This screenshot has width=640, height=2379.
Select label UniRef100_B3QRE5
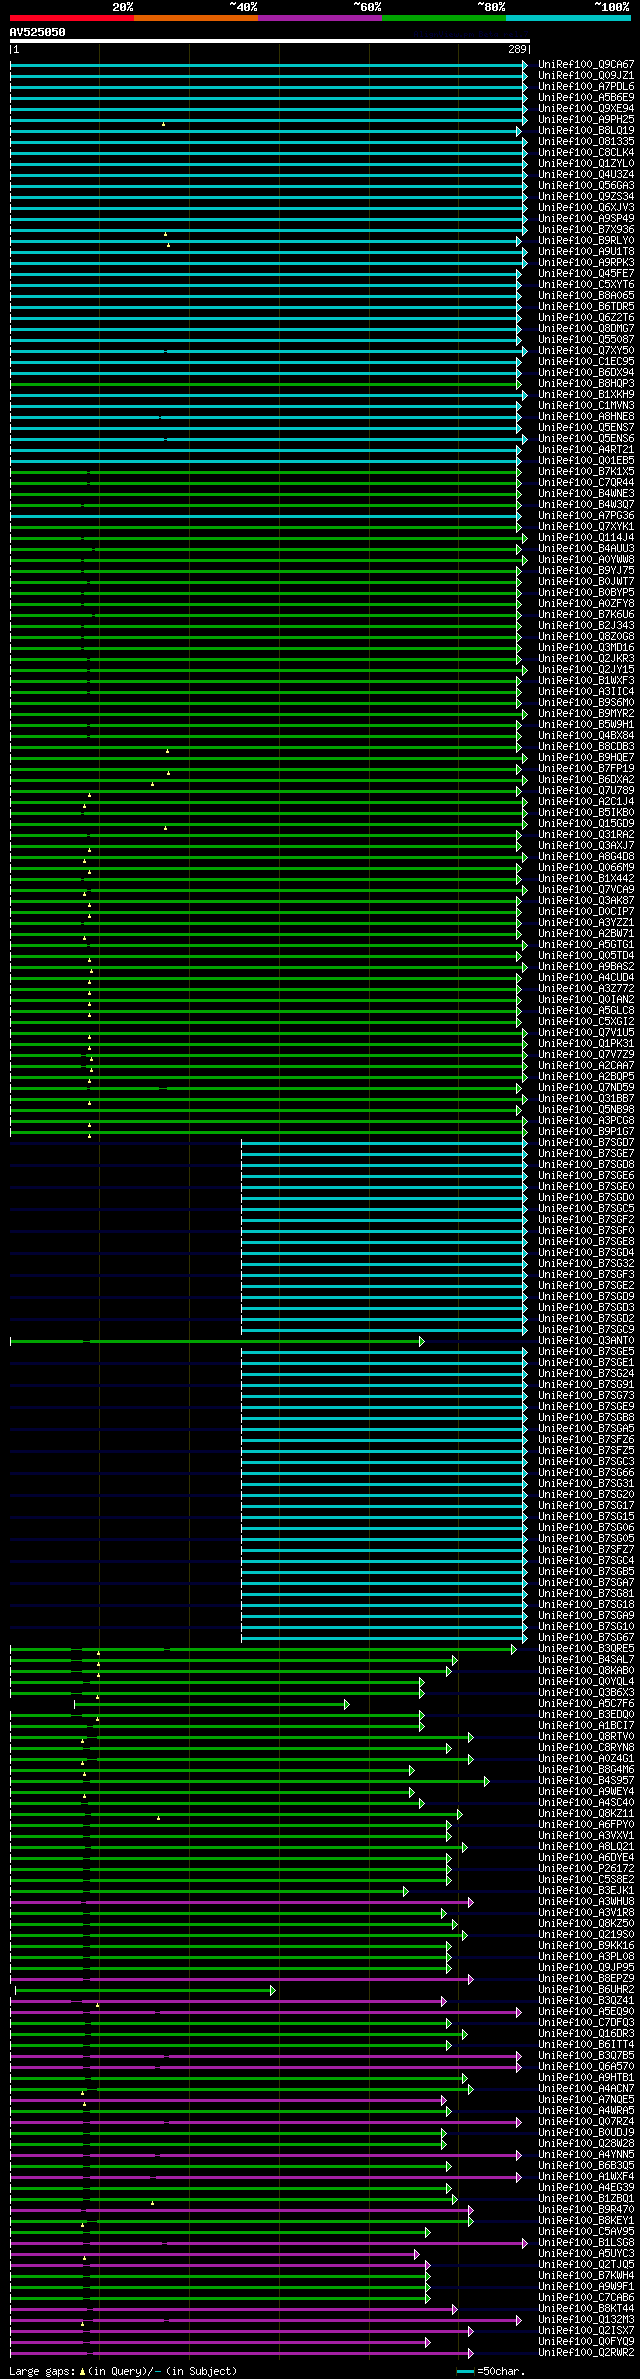pyautogui.click(x=586, y=1649)
